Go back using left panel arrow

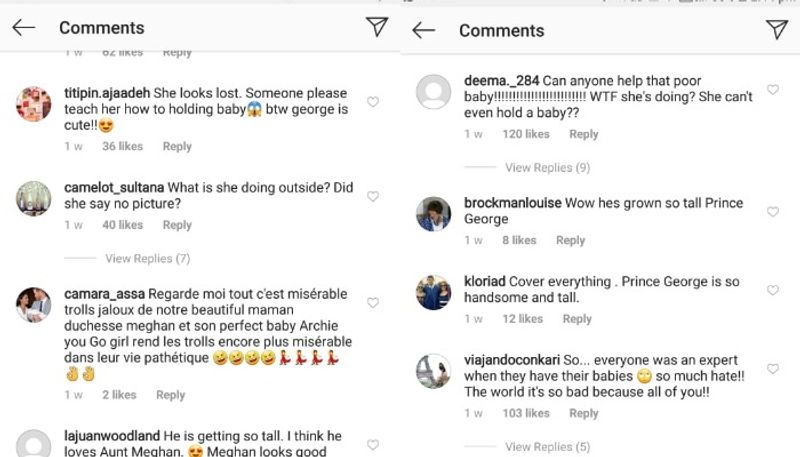coord(23,28)
